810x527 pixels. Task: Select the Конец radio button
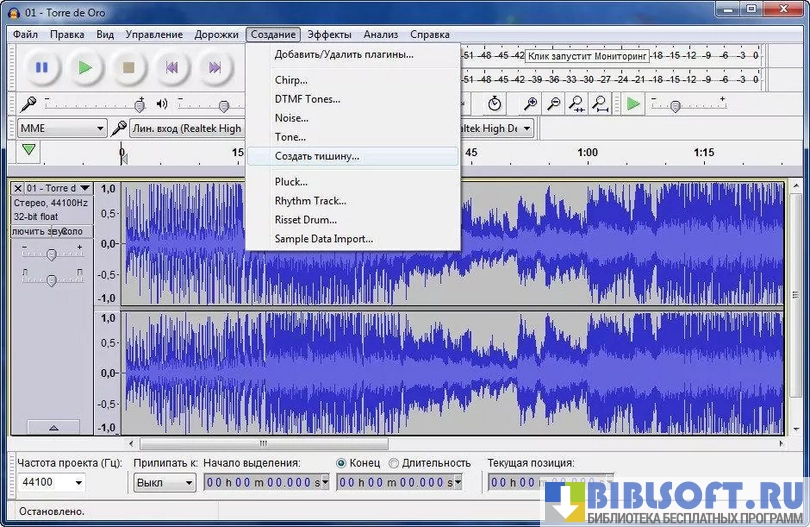click(342, 463)
